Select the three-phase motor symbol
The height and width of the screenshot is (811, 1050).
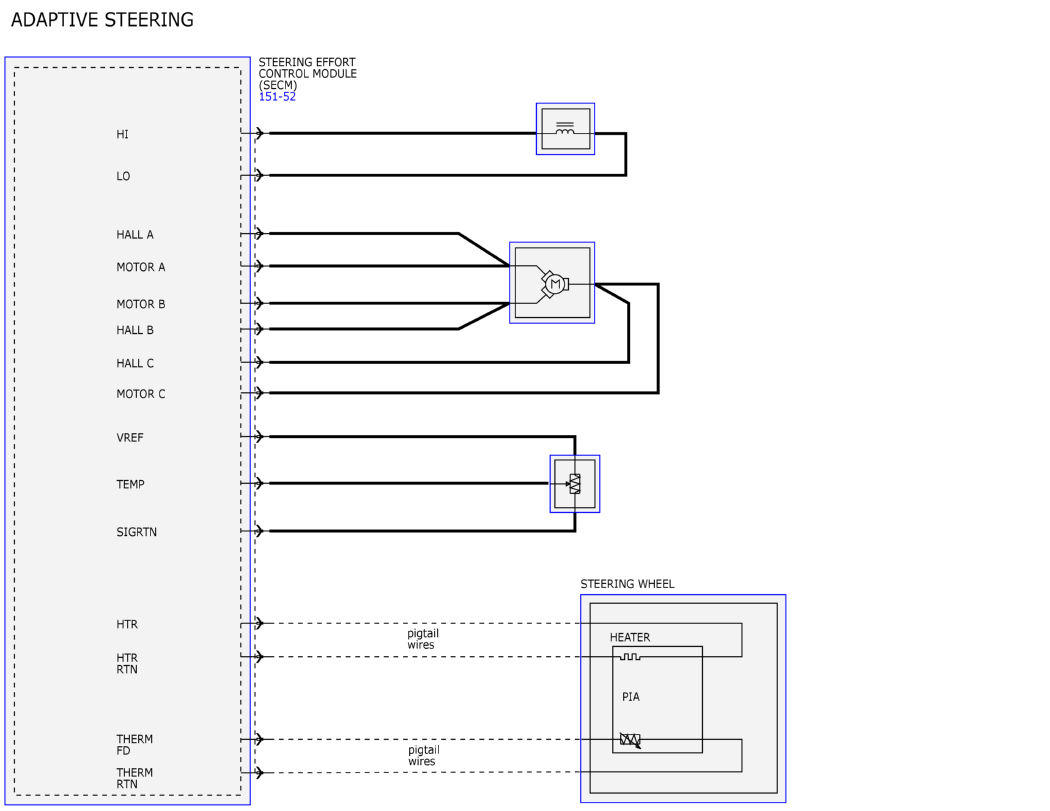click(552, 283)
